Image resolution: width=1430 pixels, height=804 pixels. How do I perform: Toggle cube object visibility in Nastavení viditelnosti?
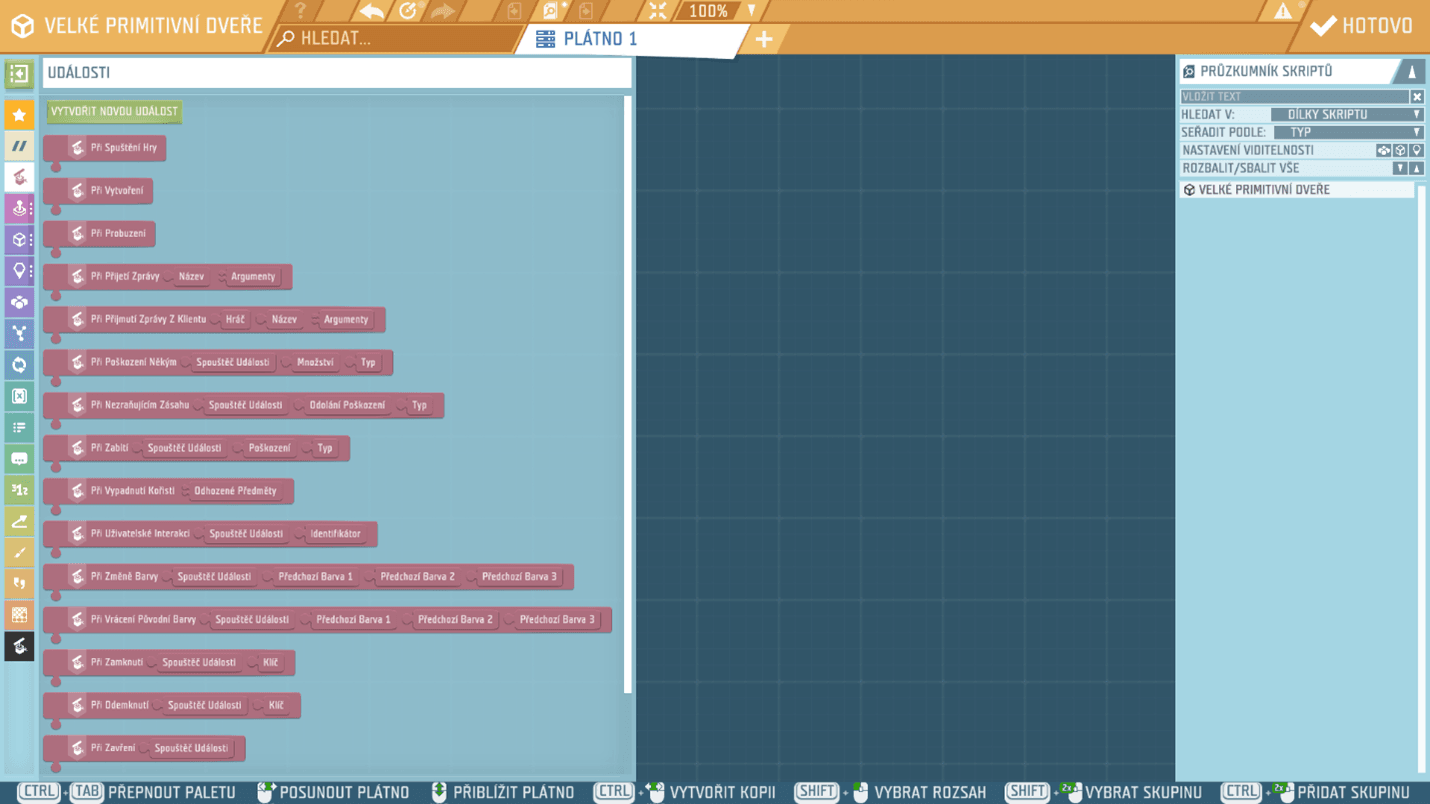point(1400,150)
